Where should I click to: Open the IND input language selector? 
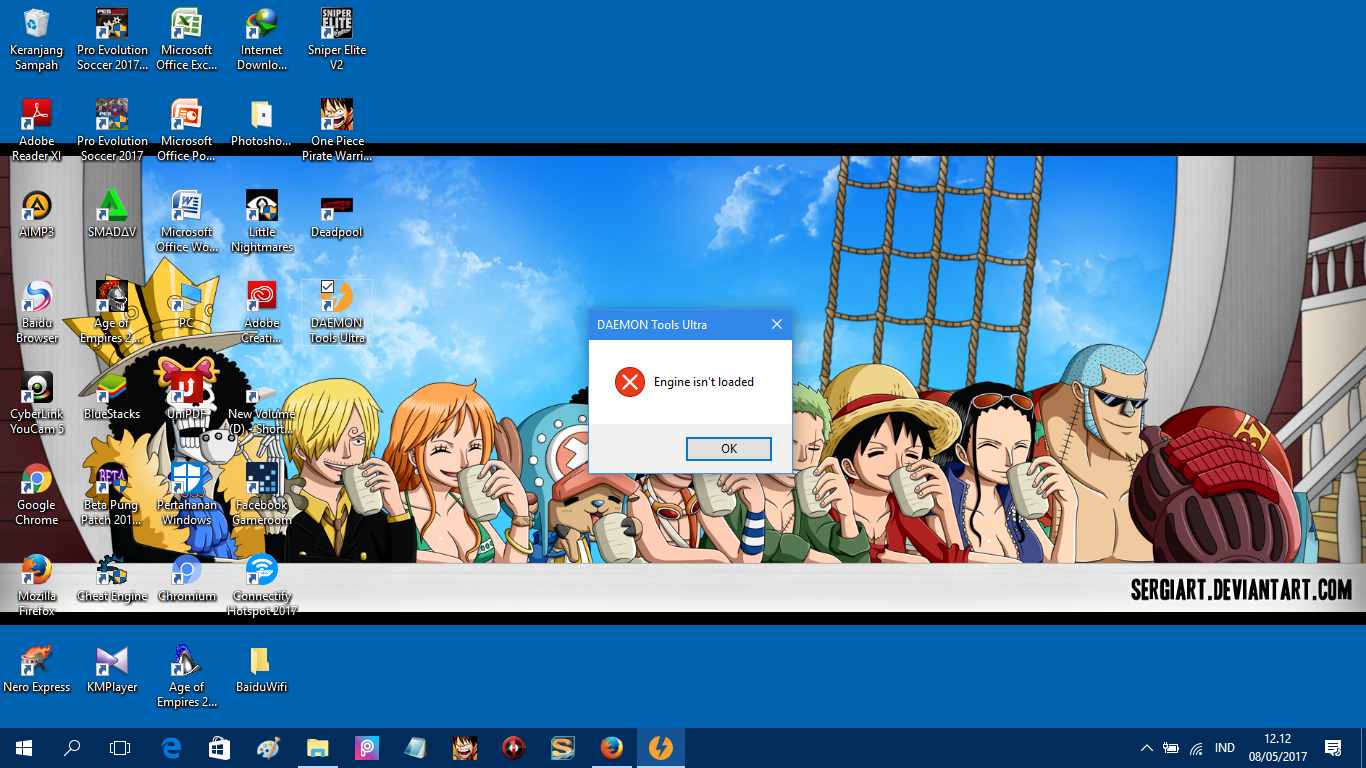(x=1224, y=748)
